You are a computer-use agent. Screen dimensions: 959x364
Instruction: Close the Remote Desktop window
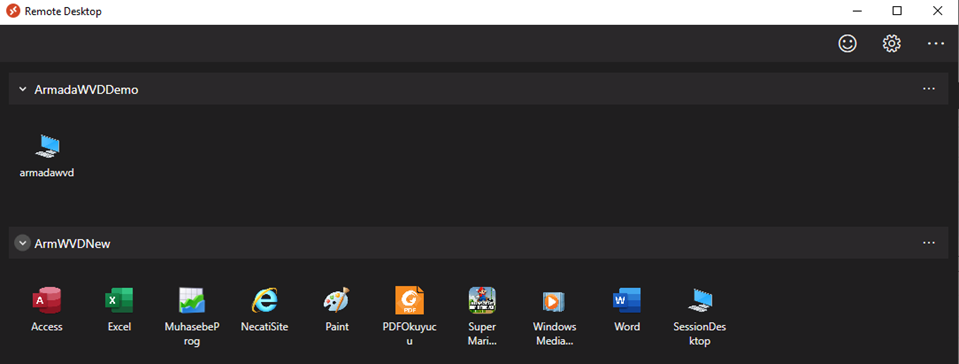(937, 11)
